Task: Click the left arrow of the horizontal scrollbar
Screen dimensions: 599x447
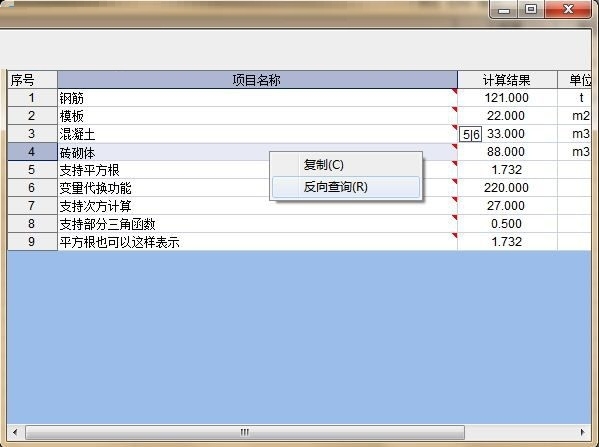Action: [15, 432]
